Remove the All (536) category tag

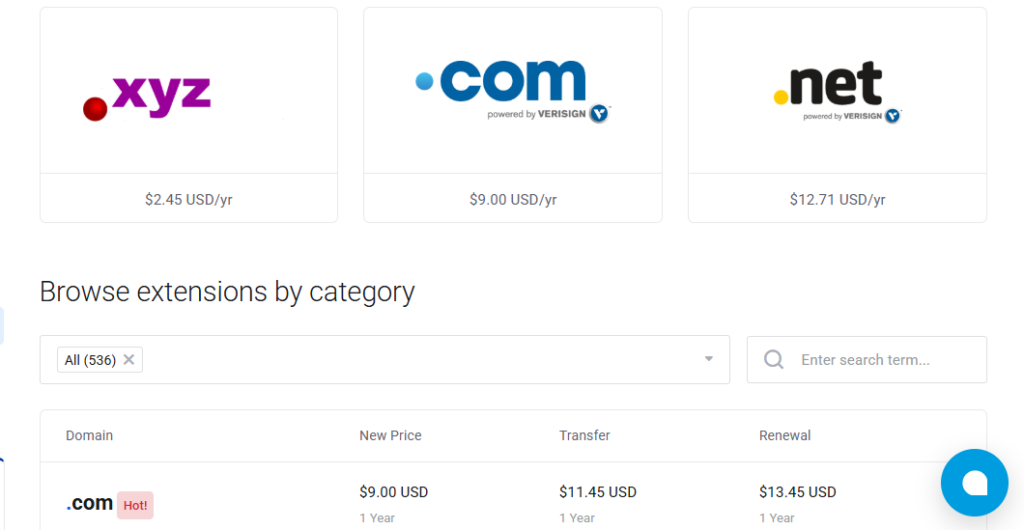(x=129, y=360)
